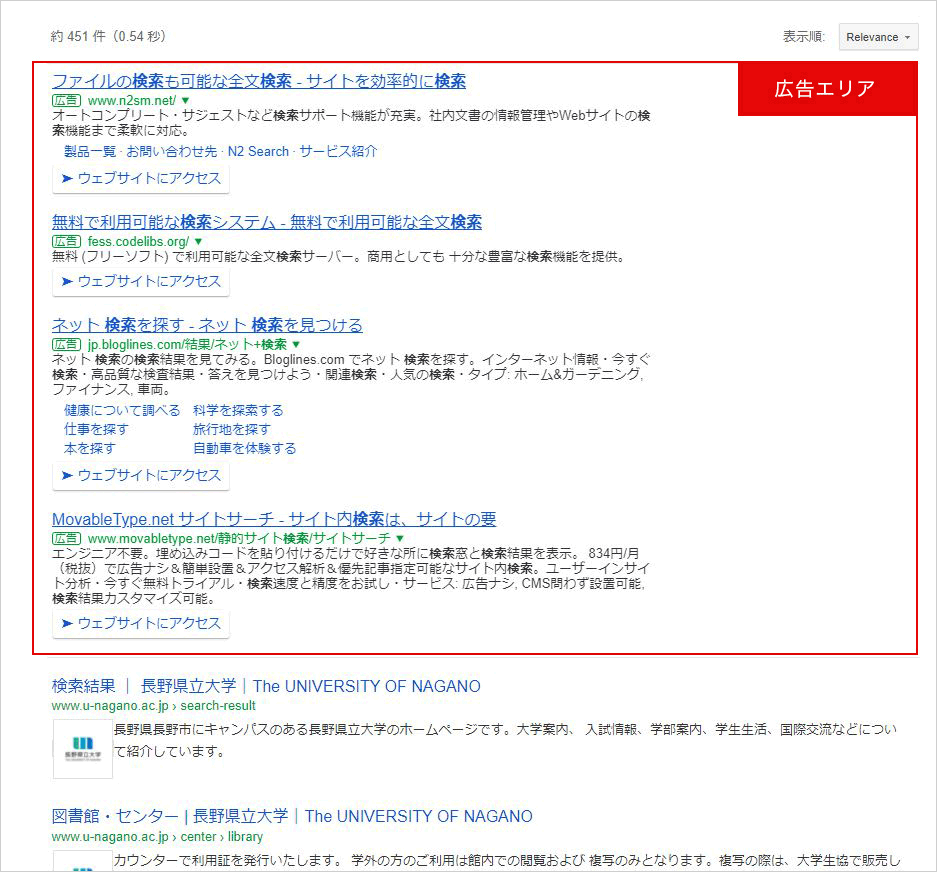Open the 旅行地を探す sitelink
Image resolution: width=937 pixels, height=872 pixels.
(231, 430)
